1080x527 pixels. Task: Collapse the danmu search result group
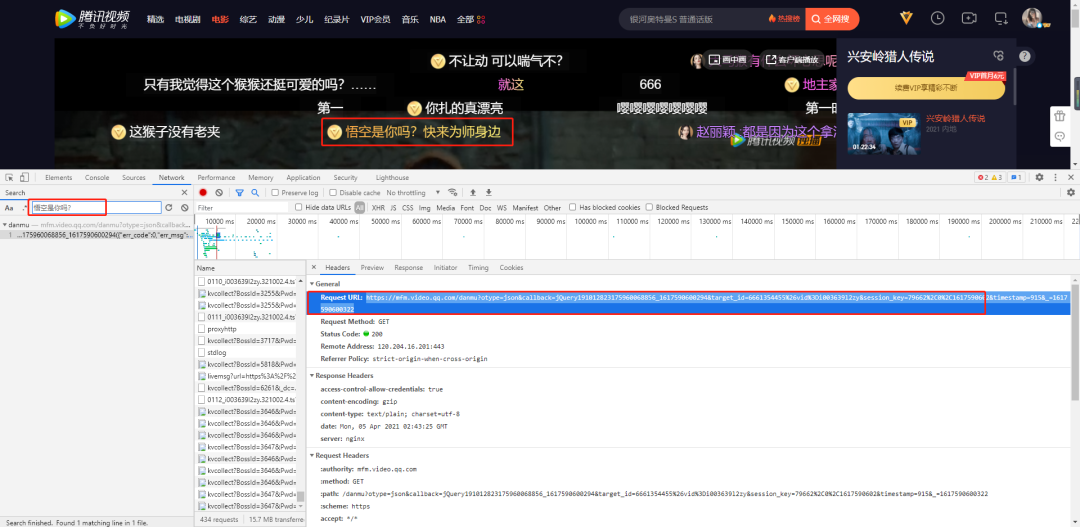pos(4,225)
